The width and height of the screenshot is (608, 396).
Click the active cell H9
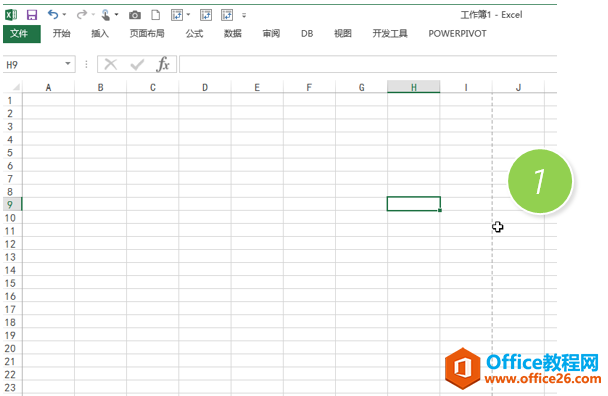click(x=414, y=204)
